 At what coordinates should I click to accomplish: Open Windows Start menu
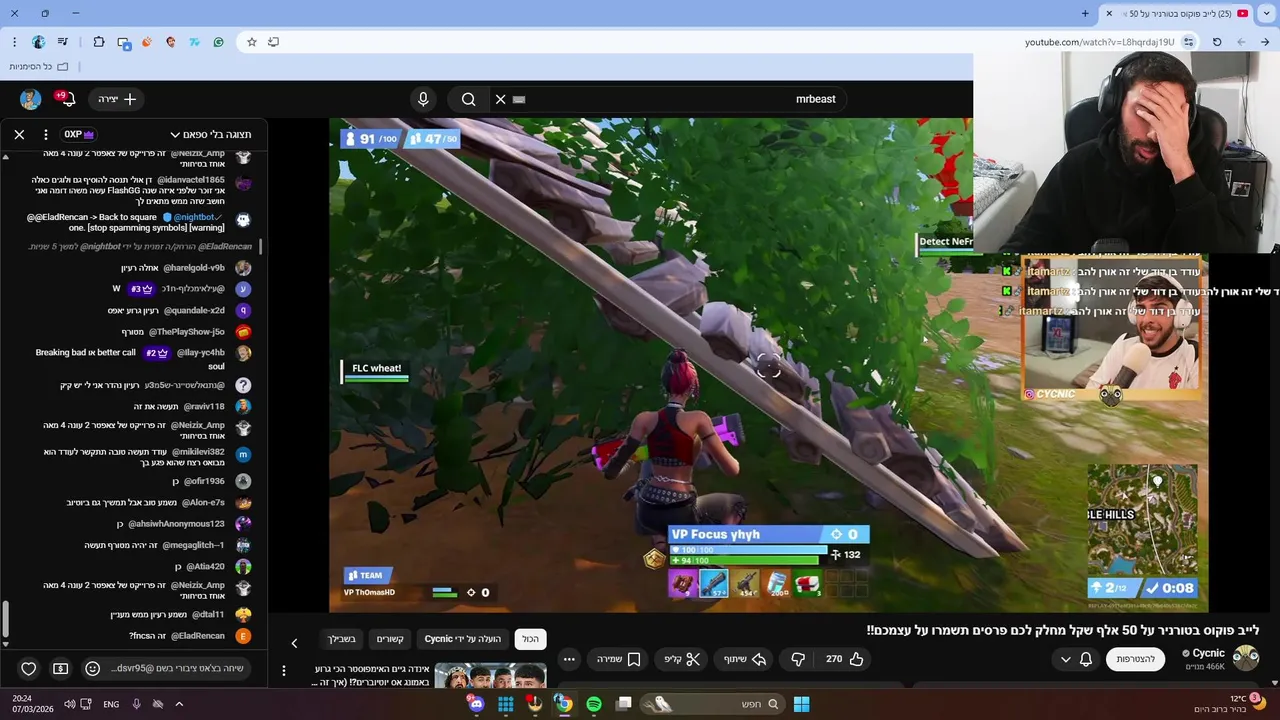pyautogui.click(x=801, y=704)
